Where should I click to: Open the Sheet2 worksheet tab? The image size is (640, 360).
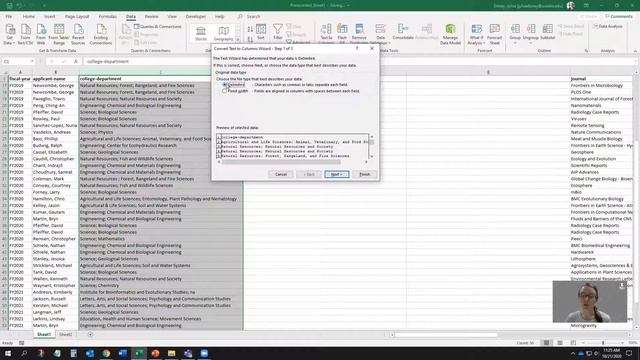(x=65, y=334)
